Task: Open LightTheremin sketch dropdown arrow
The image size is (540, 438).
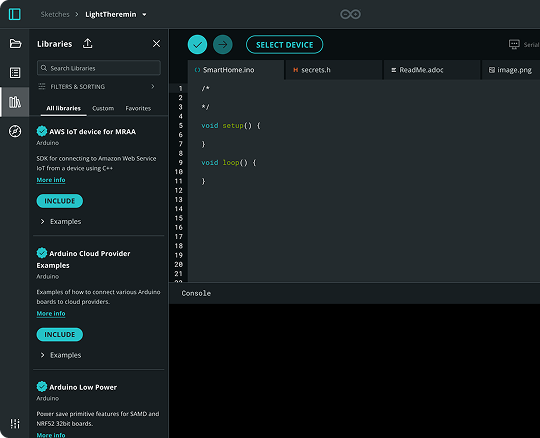Action: (x=144, y=14)
